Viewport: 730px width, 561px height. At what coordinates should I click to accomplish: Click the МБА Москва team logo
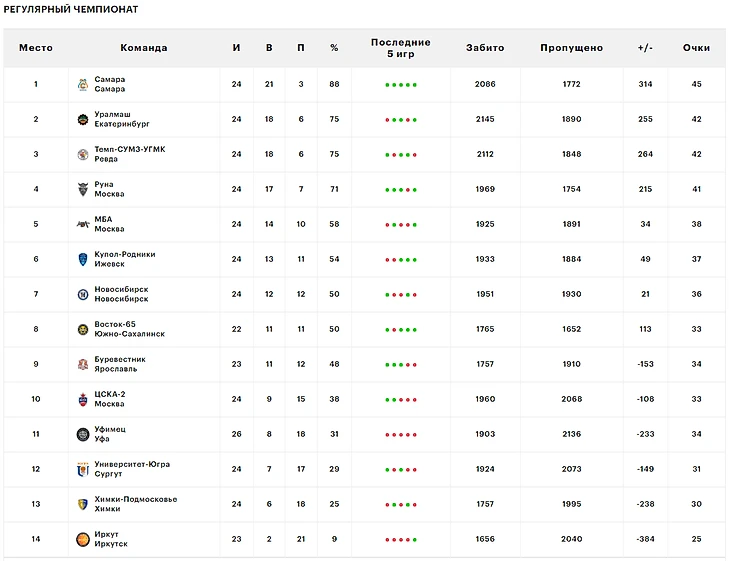[x=83, y=225]
